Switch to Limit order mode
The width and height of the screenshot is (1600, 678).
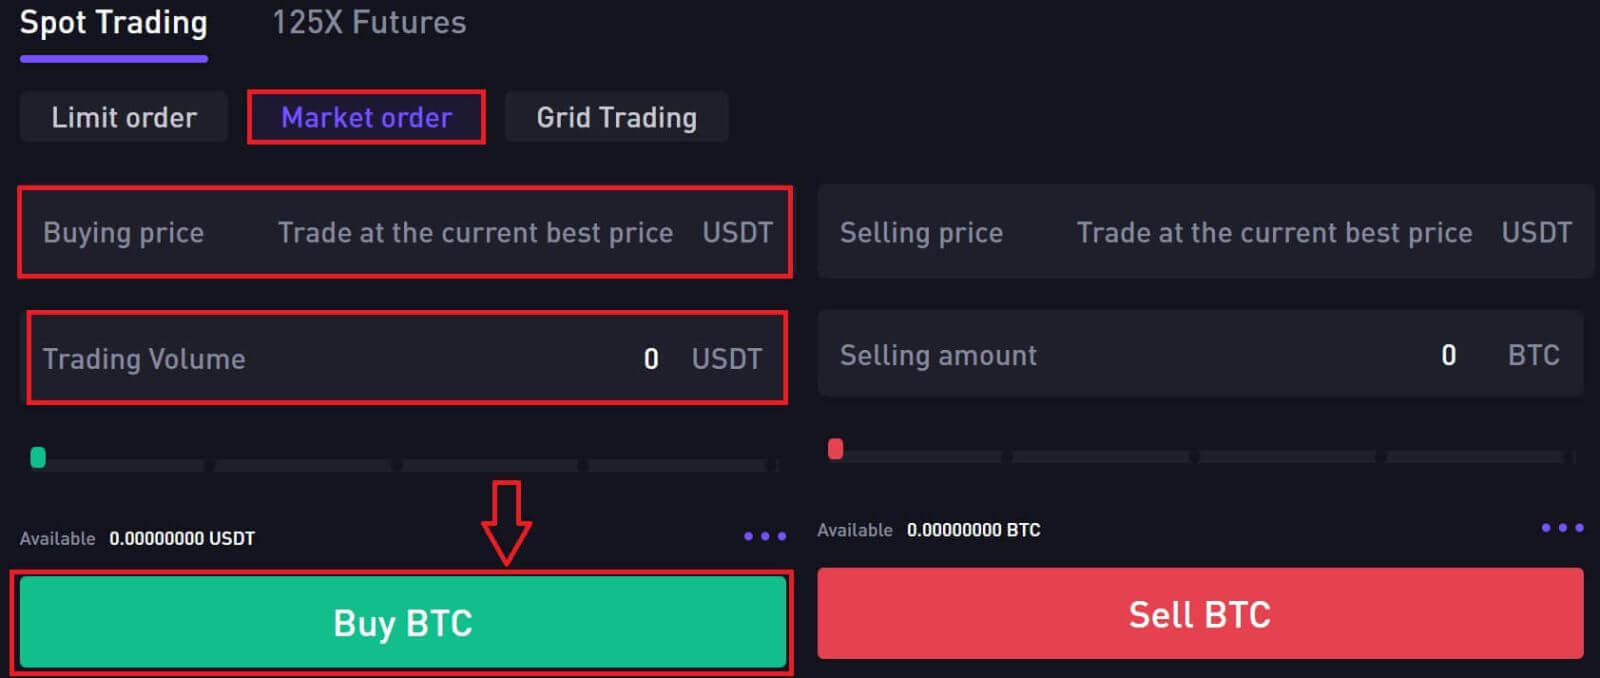123,117
